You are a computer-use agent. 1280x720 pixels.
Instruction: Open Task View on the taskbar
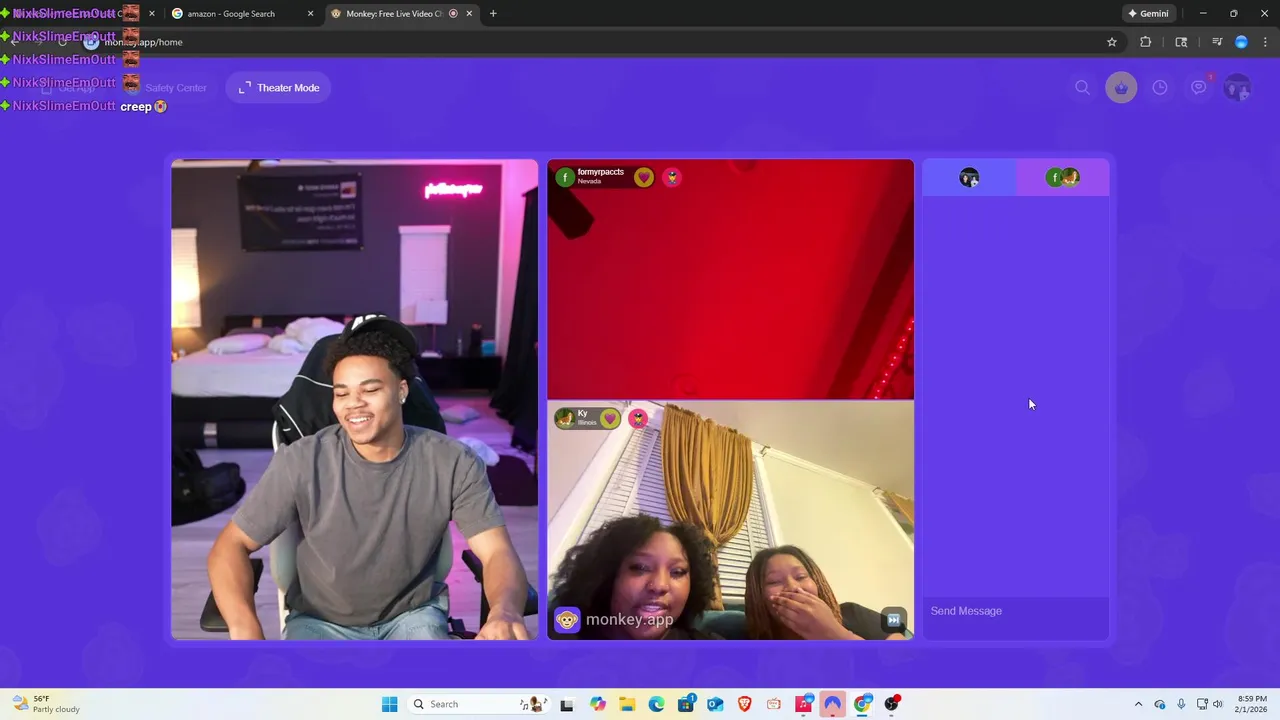(567, 704)
